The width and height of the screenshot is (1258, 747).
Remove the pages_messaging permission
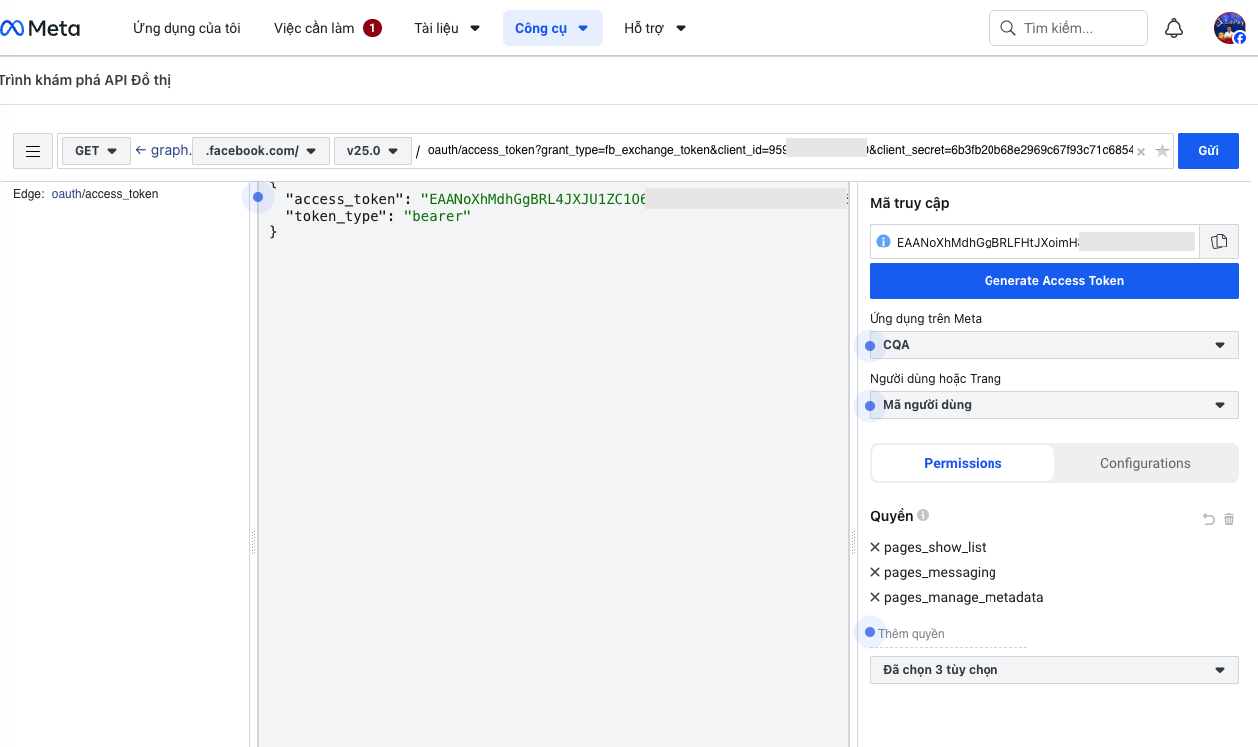[x=875, y=572]
